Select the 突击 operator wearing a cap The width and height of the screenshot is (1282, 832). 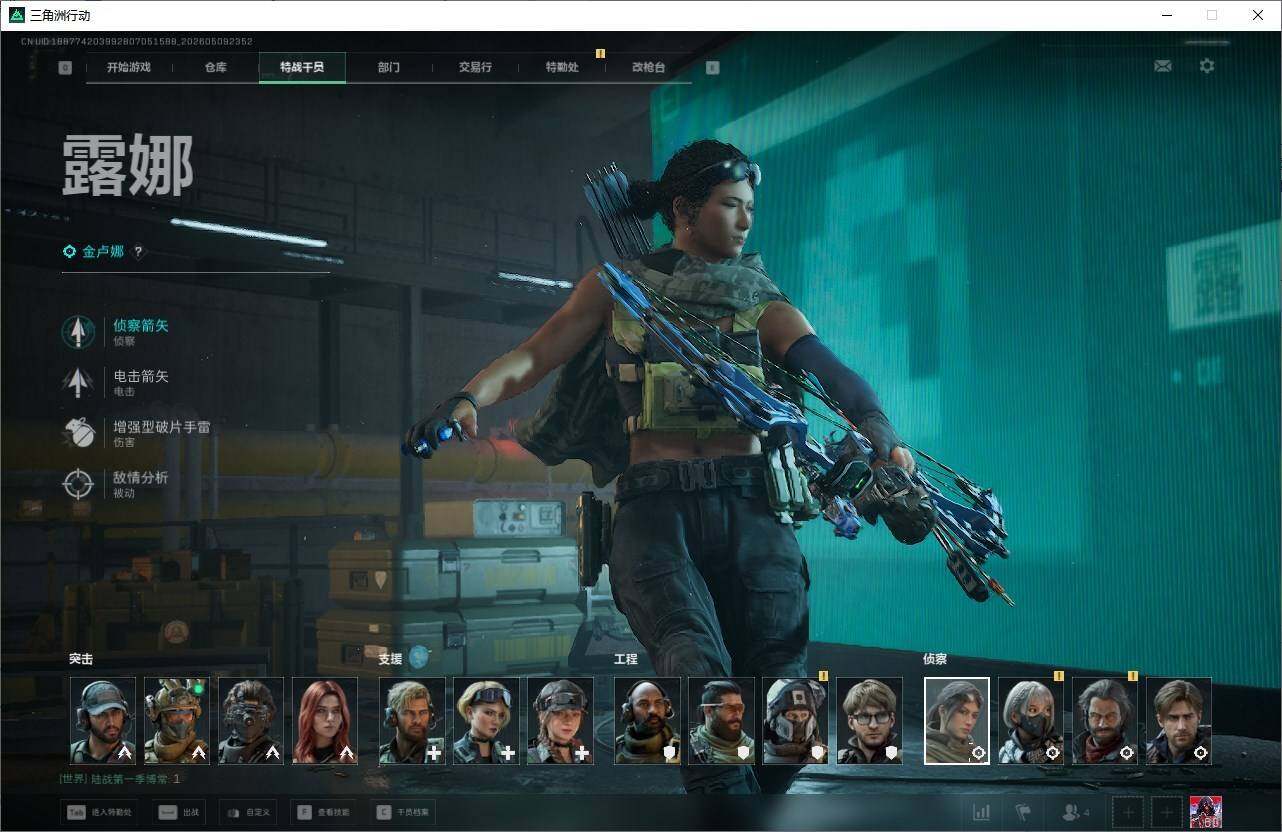(x=103, y=721)
